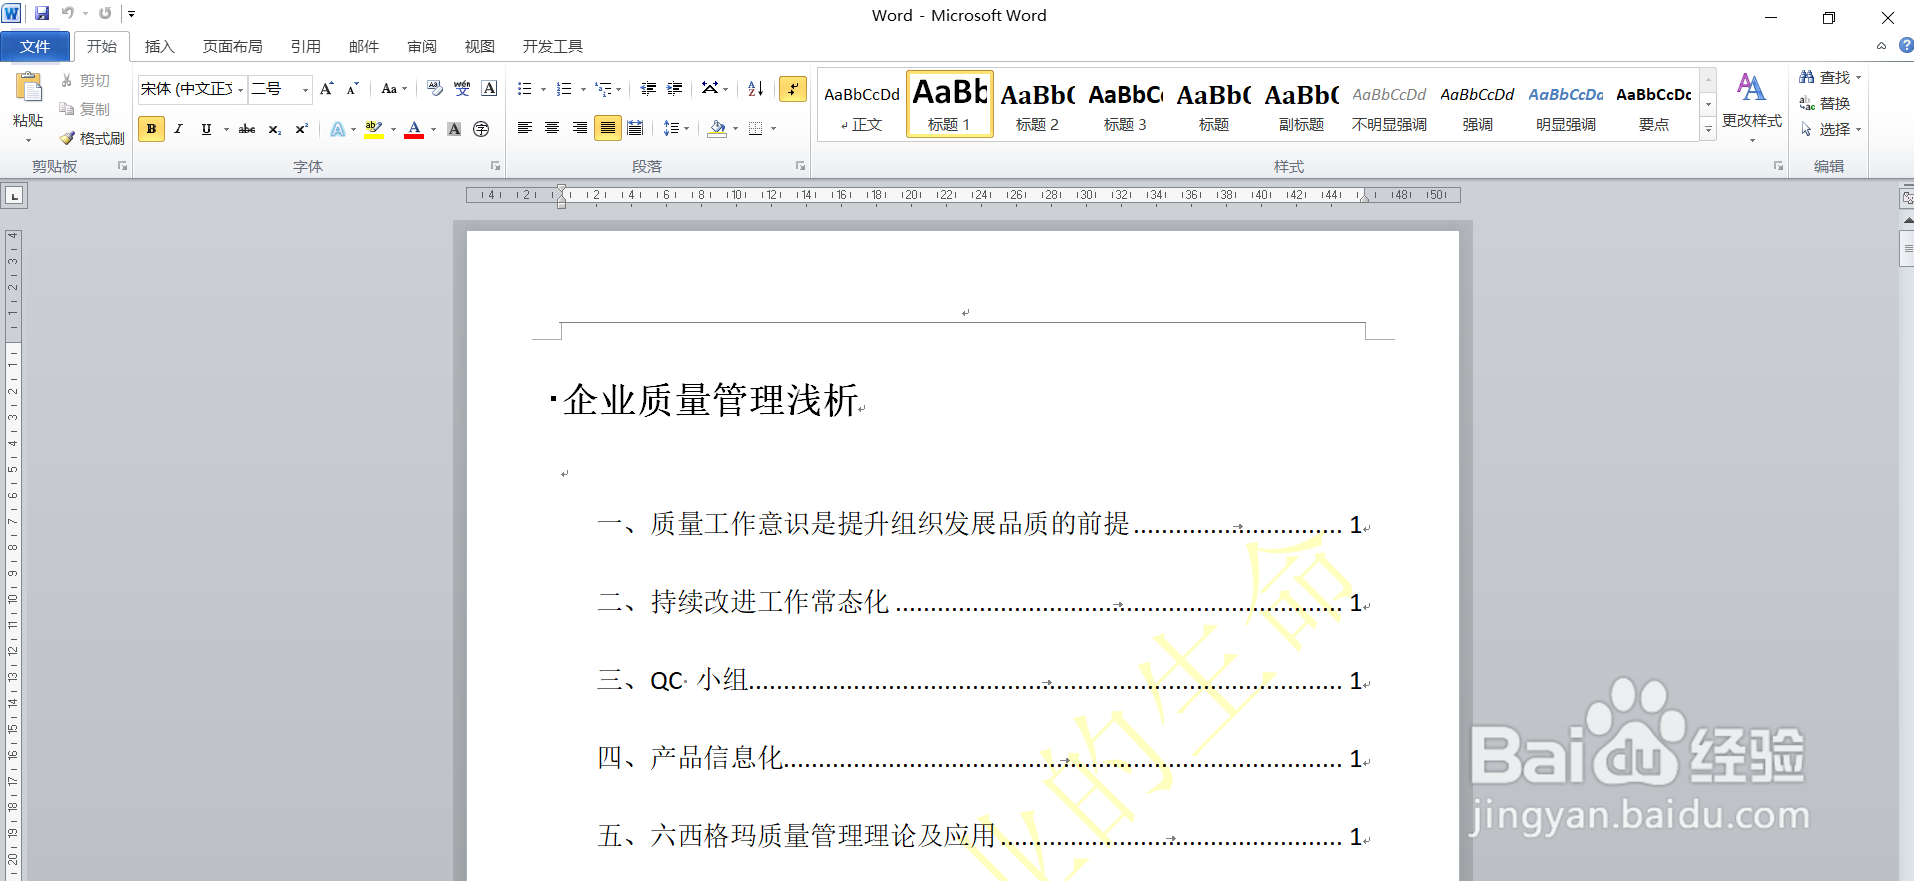Toggle Justify alignment button
1914x881 pixels.
click(x=607, y=128)
